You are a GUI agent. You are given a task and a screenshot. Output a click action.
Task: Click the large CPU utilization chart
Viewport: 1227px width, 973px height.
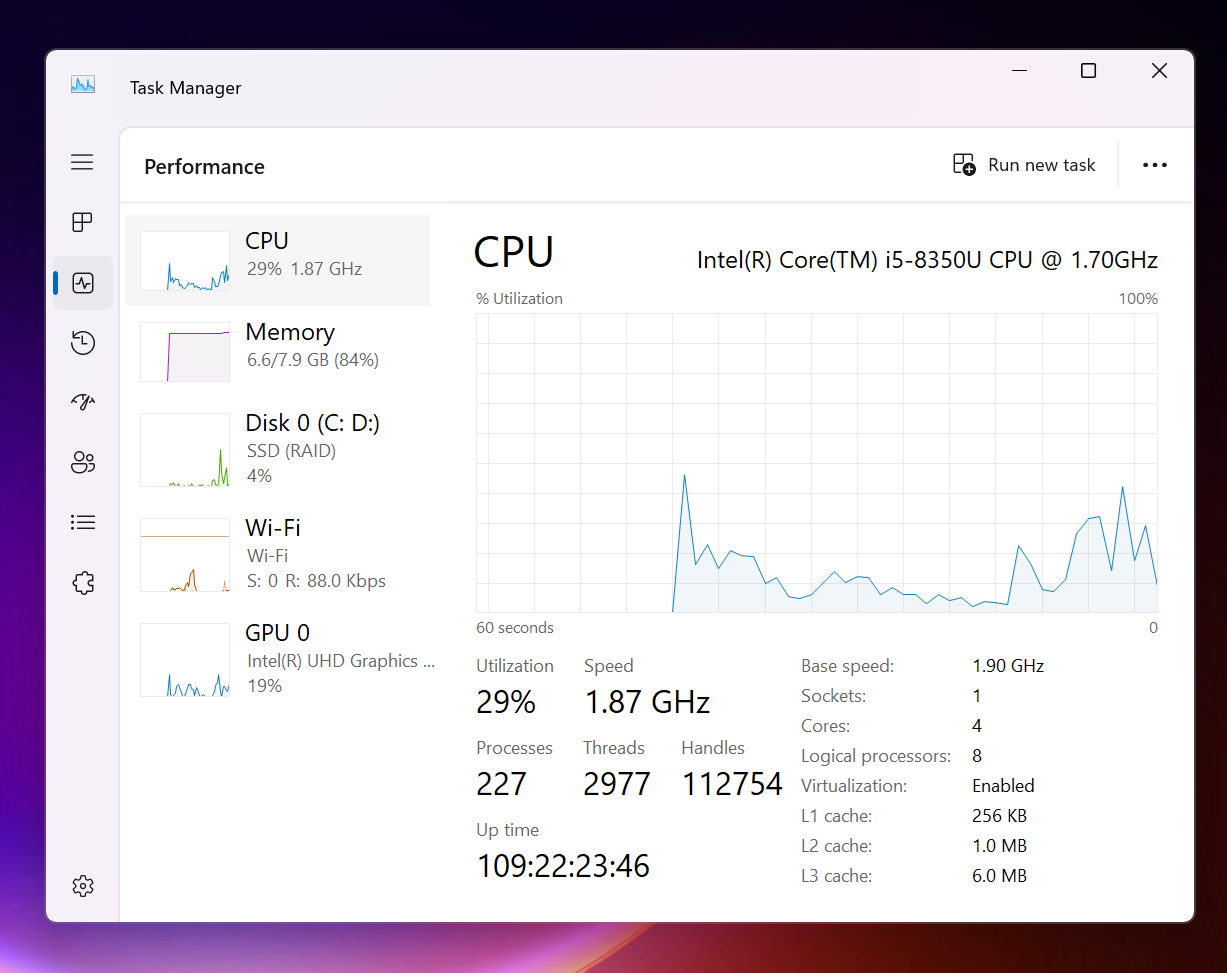pyautogui.click(x=816, y=462)
